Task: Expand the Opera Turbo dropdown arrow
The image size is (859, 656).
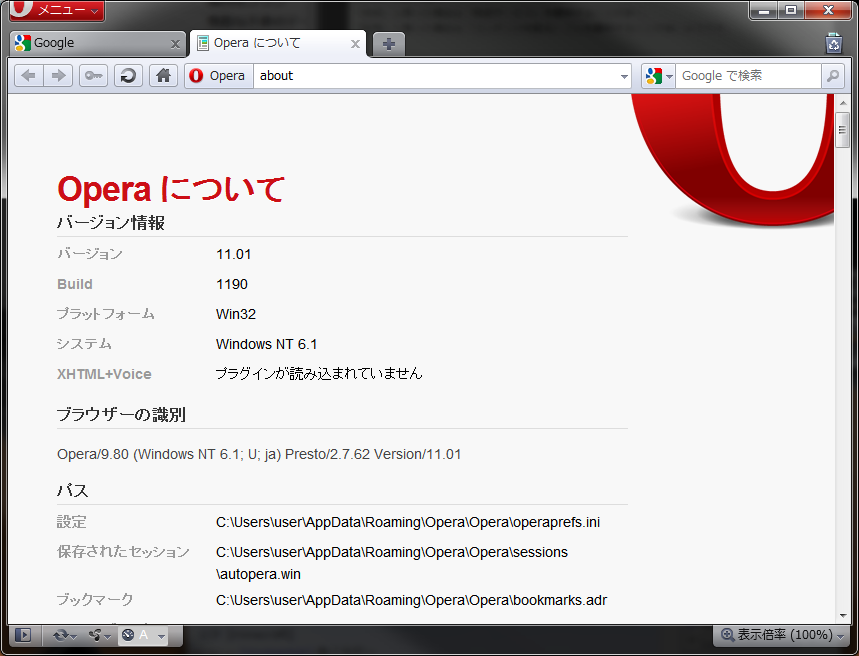Action: pyautogui.click(x=161, y=636)
